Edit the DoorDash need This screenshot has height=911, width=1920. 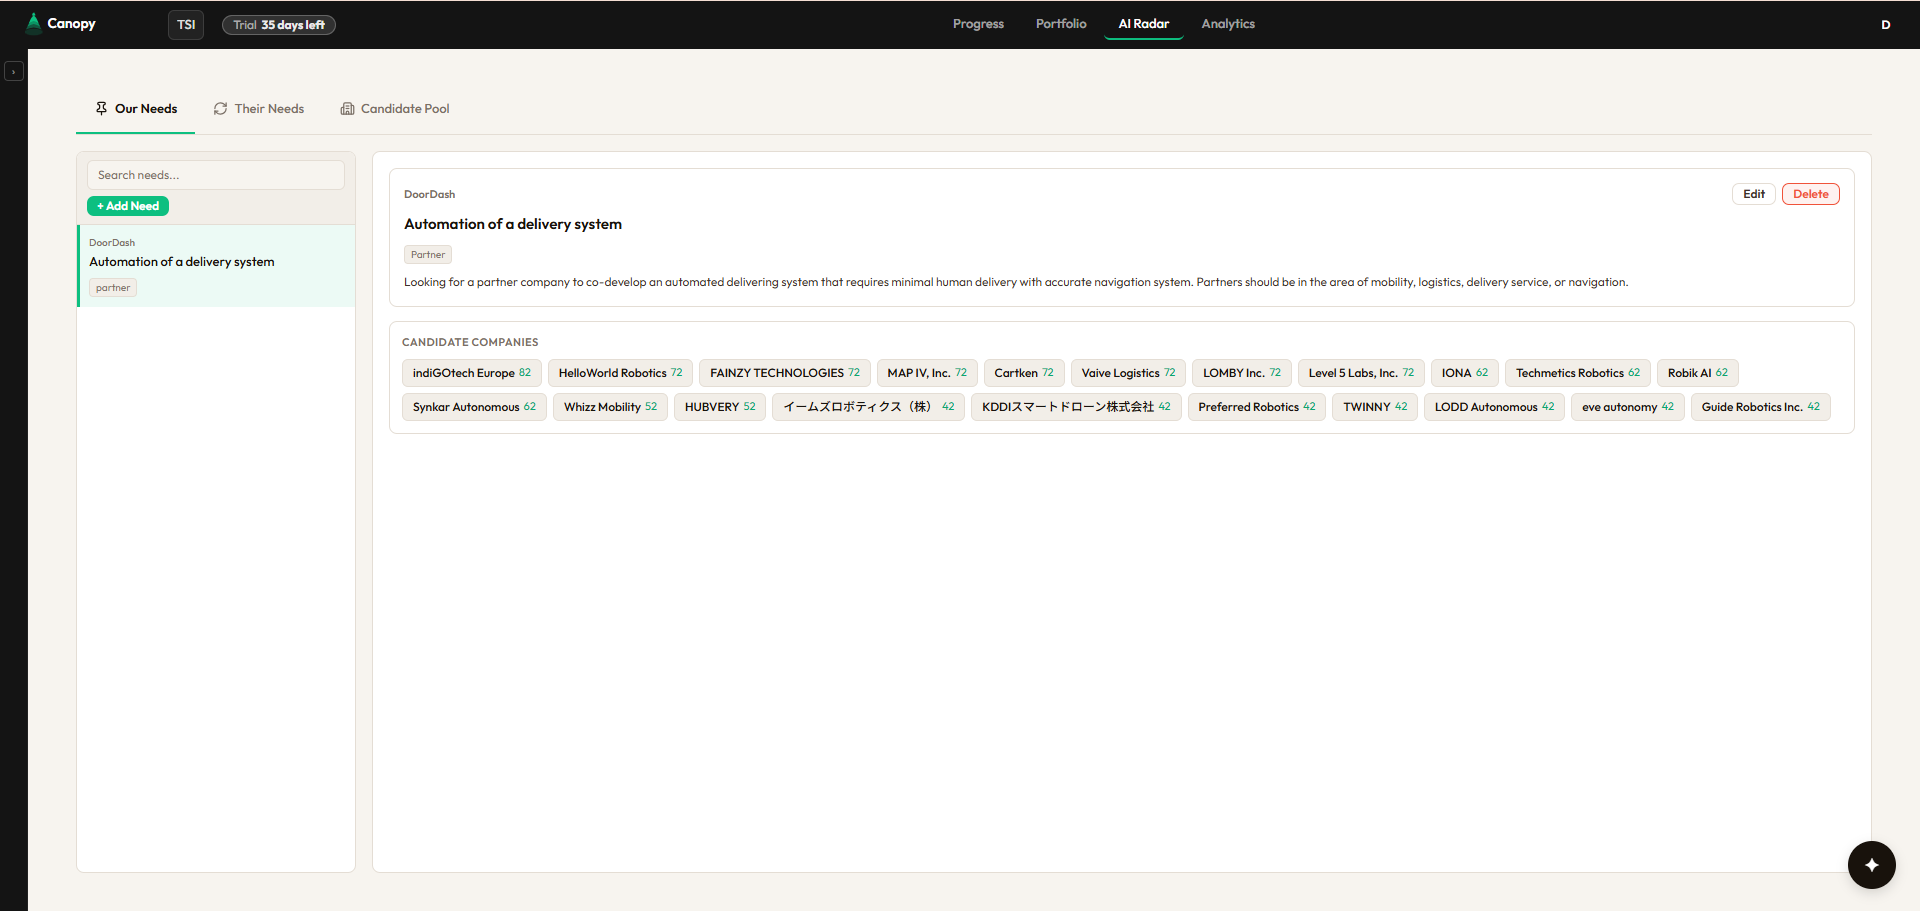(1754, 194)
